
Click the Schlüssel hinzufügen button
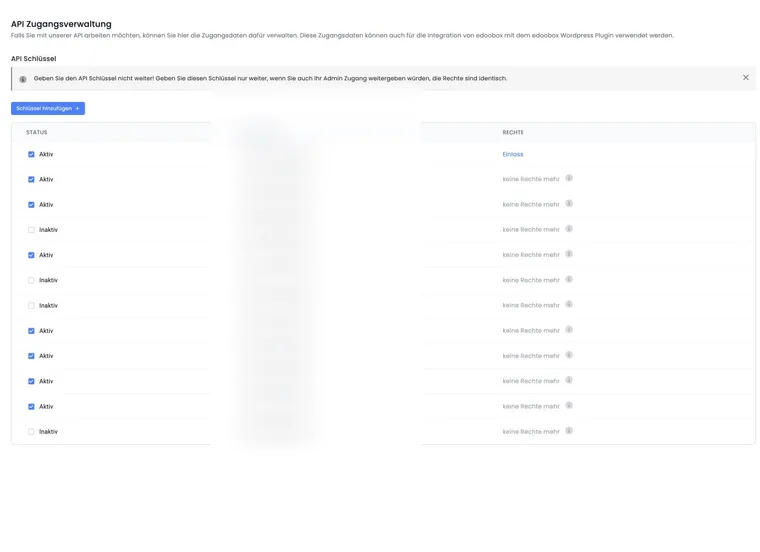[48, 109]
